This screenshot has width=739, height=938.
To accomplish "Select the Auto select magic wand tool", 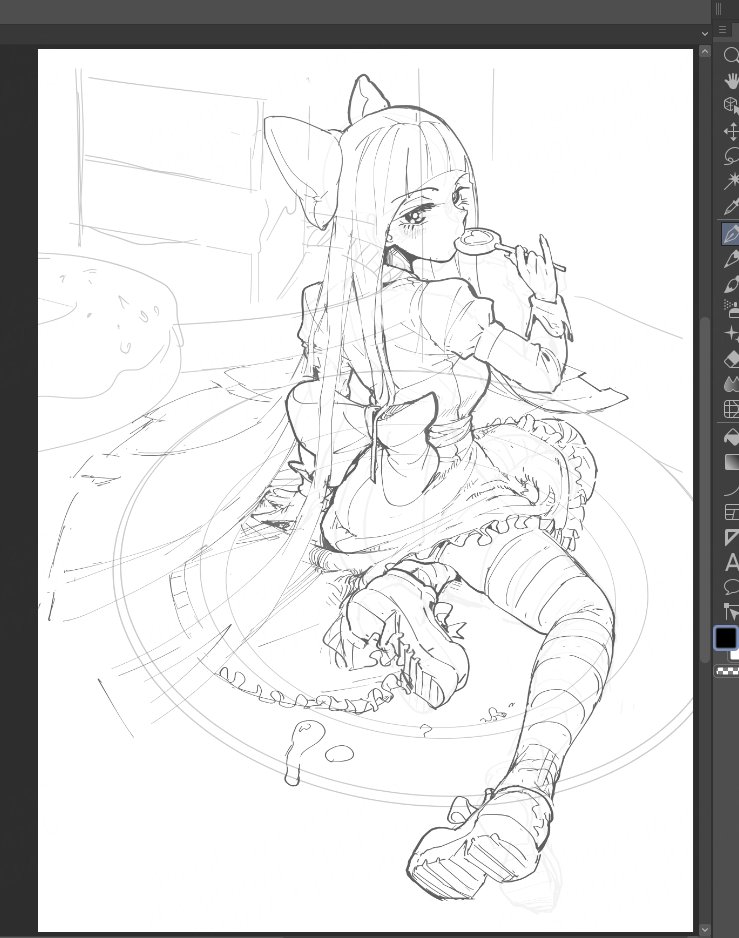I will pyautogui.click(x=731, y=181).
